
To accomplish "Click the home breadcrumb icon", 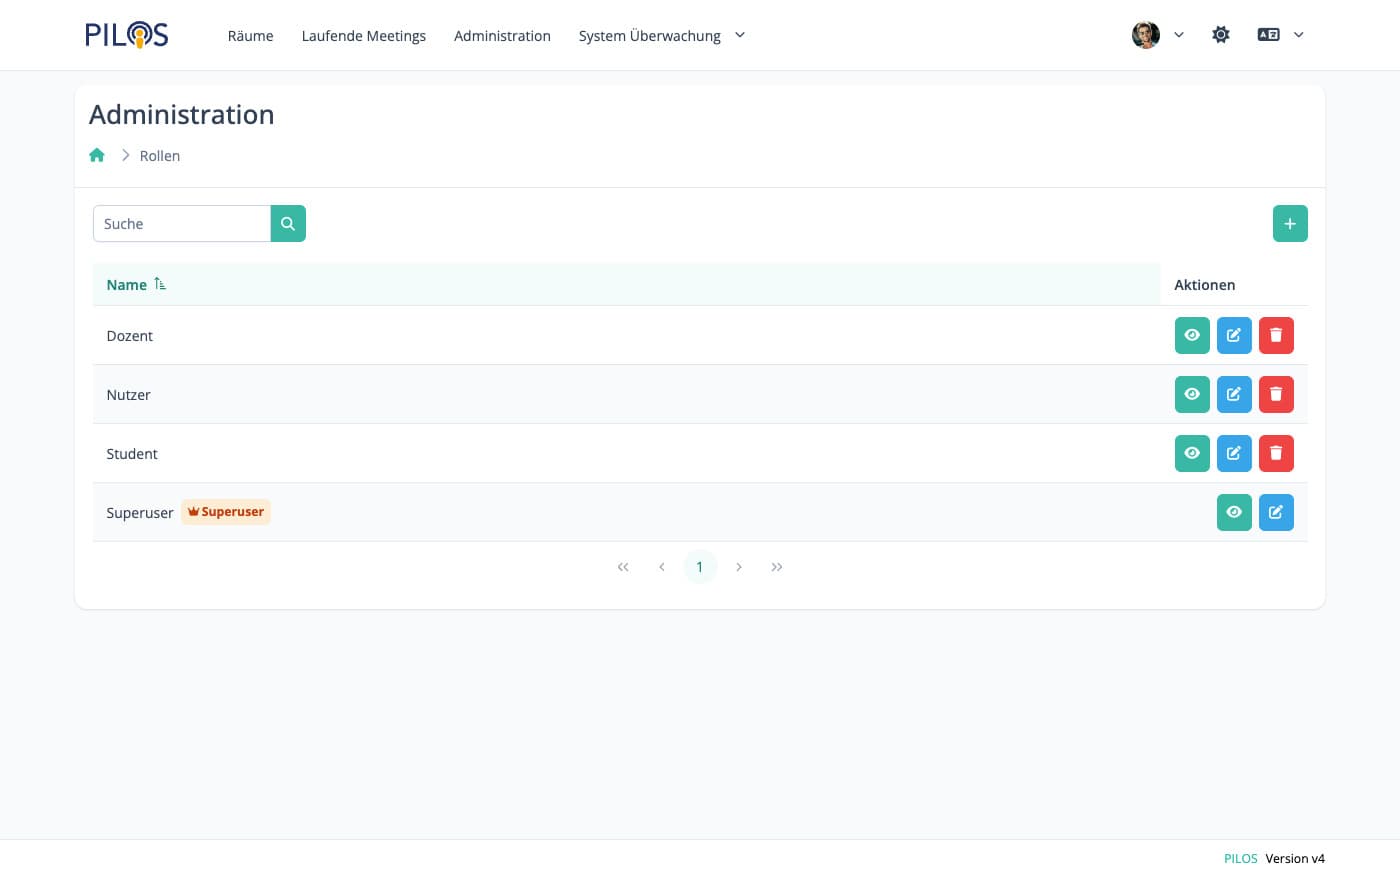I will [97, 155].
